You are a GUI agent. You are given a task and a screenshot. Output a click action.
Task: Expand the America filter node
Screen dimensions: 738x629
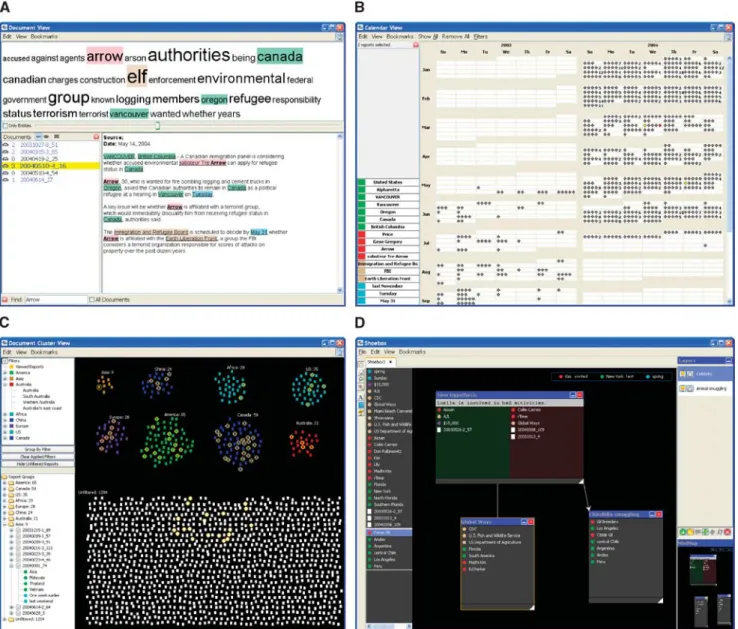point(5,373)
